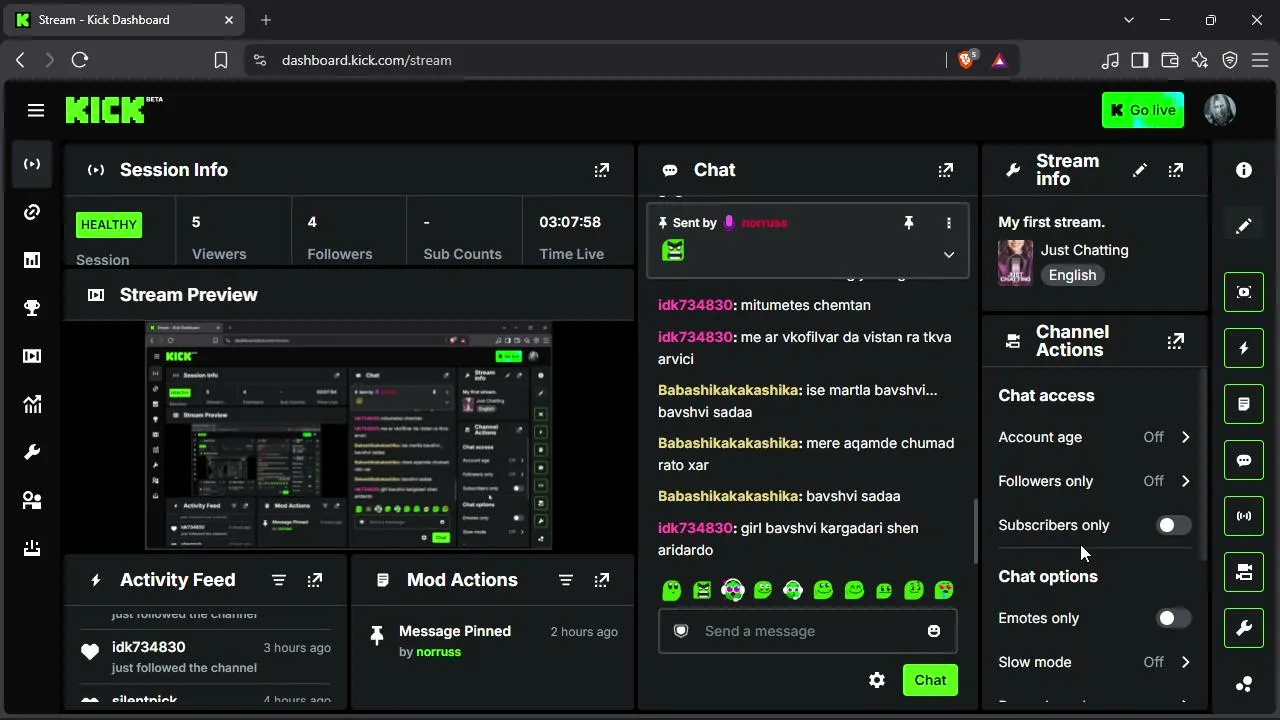Click the Just Chatting category name
The width and height of the screenshot is (1280, 720).
pyautogui.click(x=1085, y=250)
